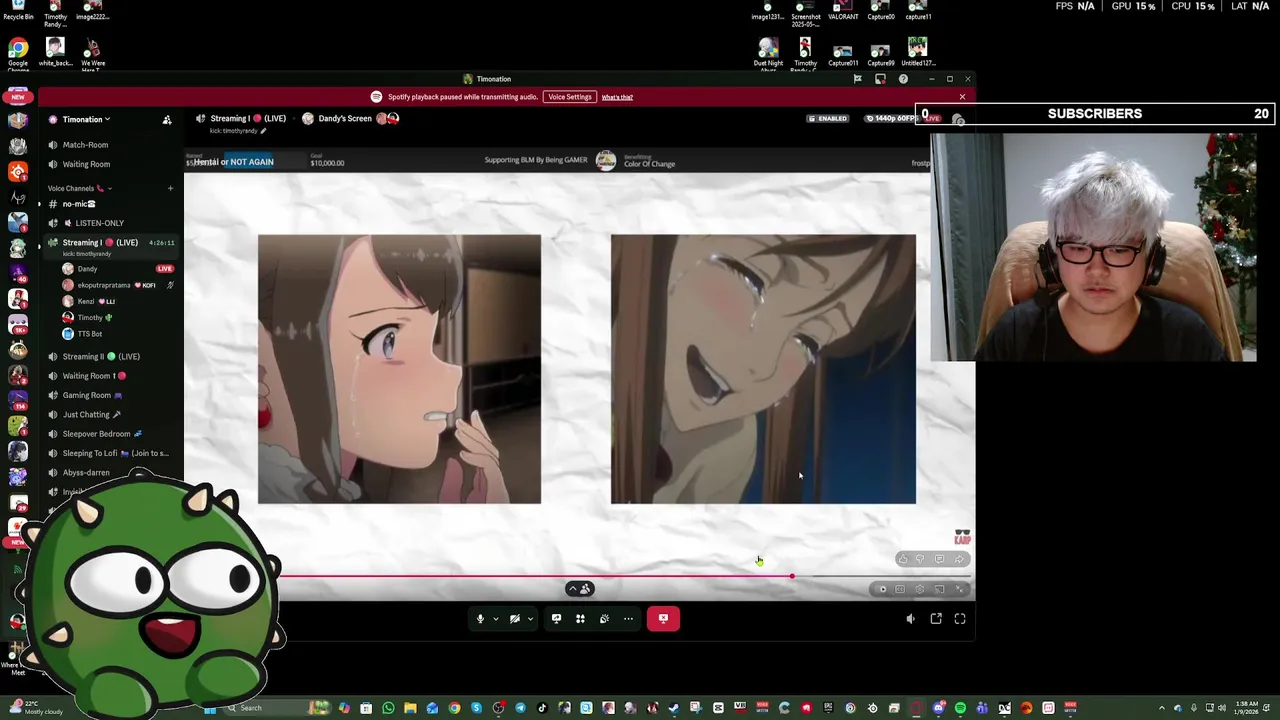Open the activities grid icon
This screenshot has height=720, width=1280.
[580, 619]
